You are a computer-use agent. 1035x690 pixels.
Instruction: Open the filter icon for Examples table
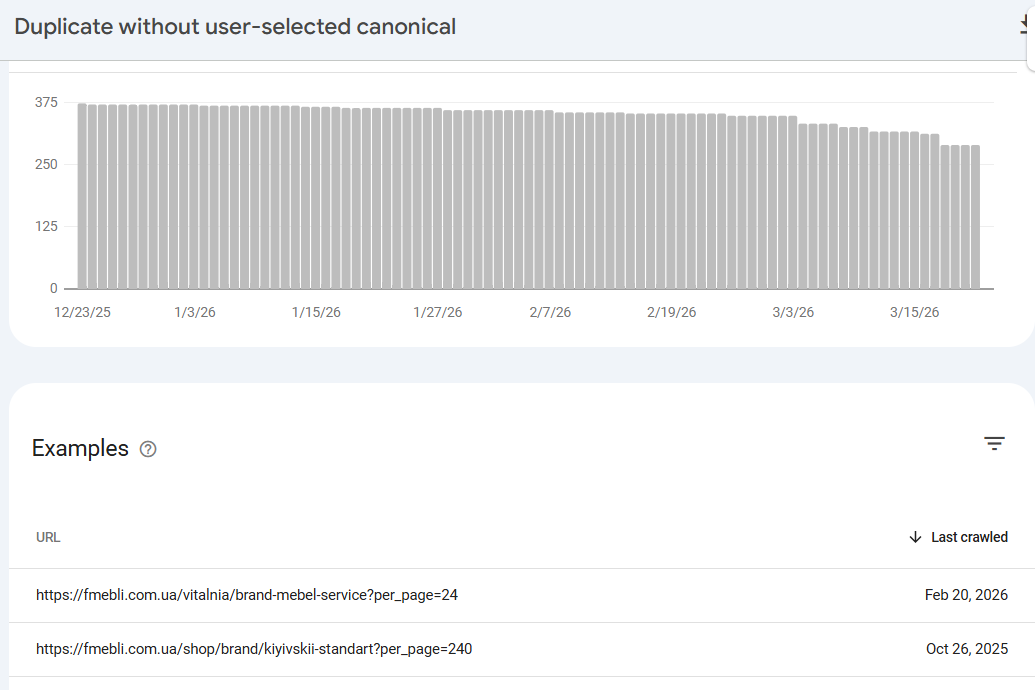(994, 444)
